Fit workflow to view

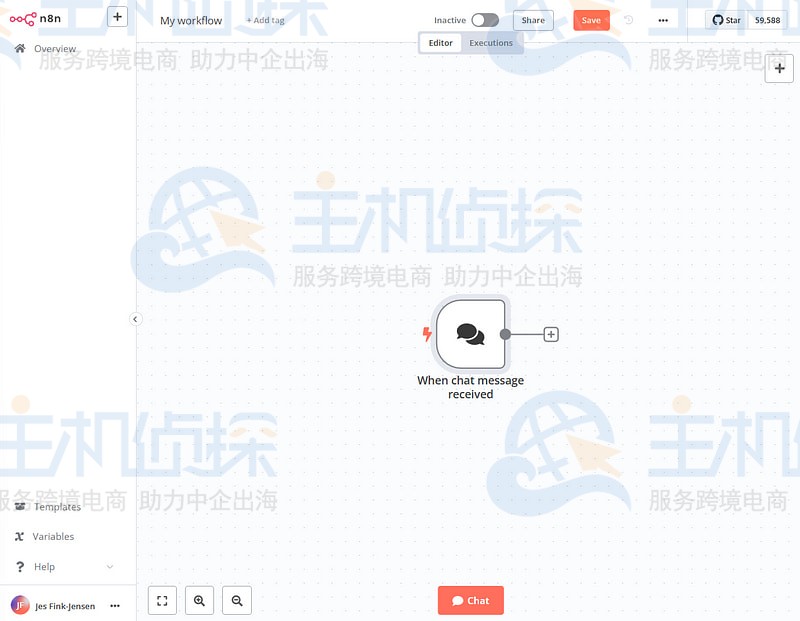pyautogui.click(x=161, y=600)
